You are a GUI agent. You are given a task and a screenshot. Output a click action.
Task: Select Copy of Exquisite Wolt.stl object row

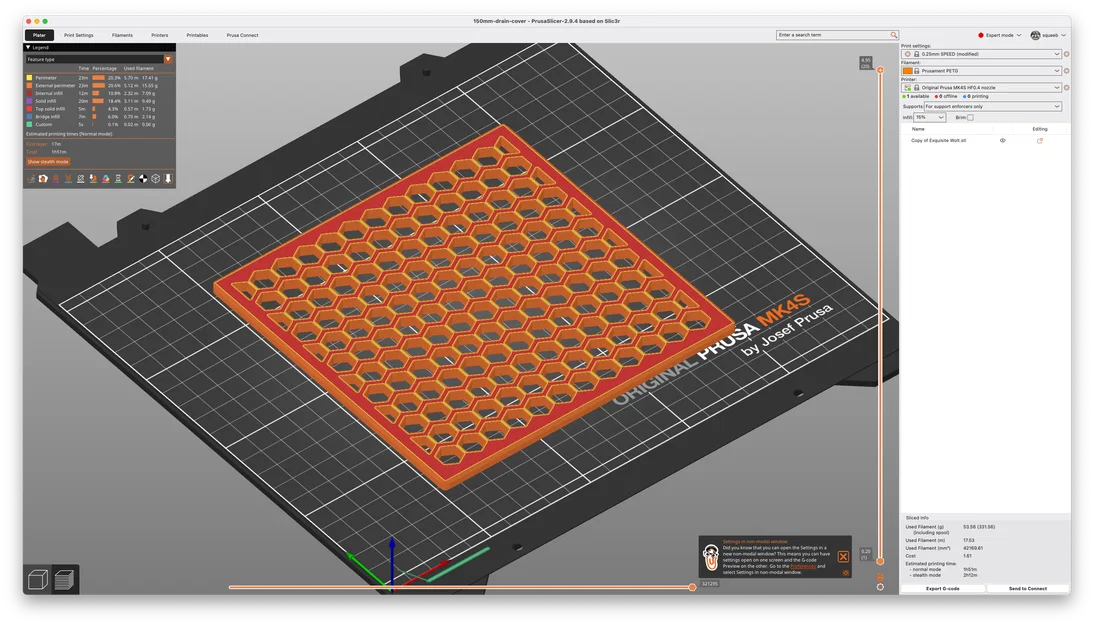[984, 140]
